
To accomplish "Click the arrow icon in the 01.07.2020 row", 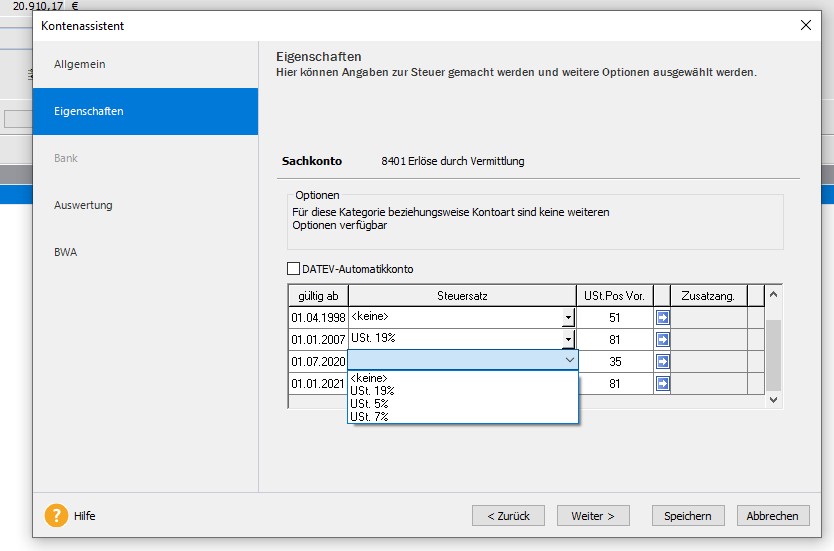I will (x=662, y=361).
